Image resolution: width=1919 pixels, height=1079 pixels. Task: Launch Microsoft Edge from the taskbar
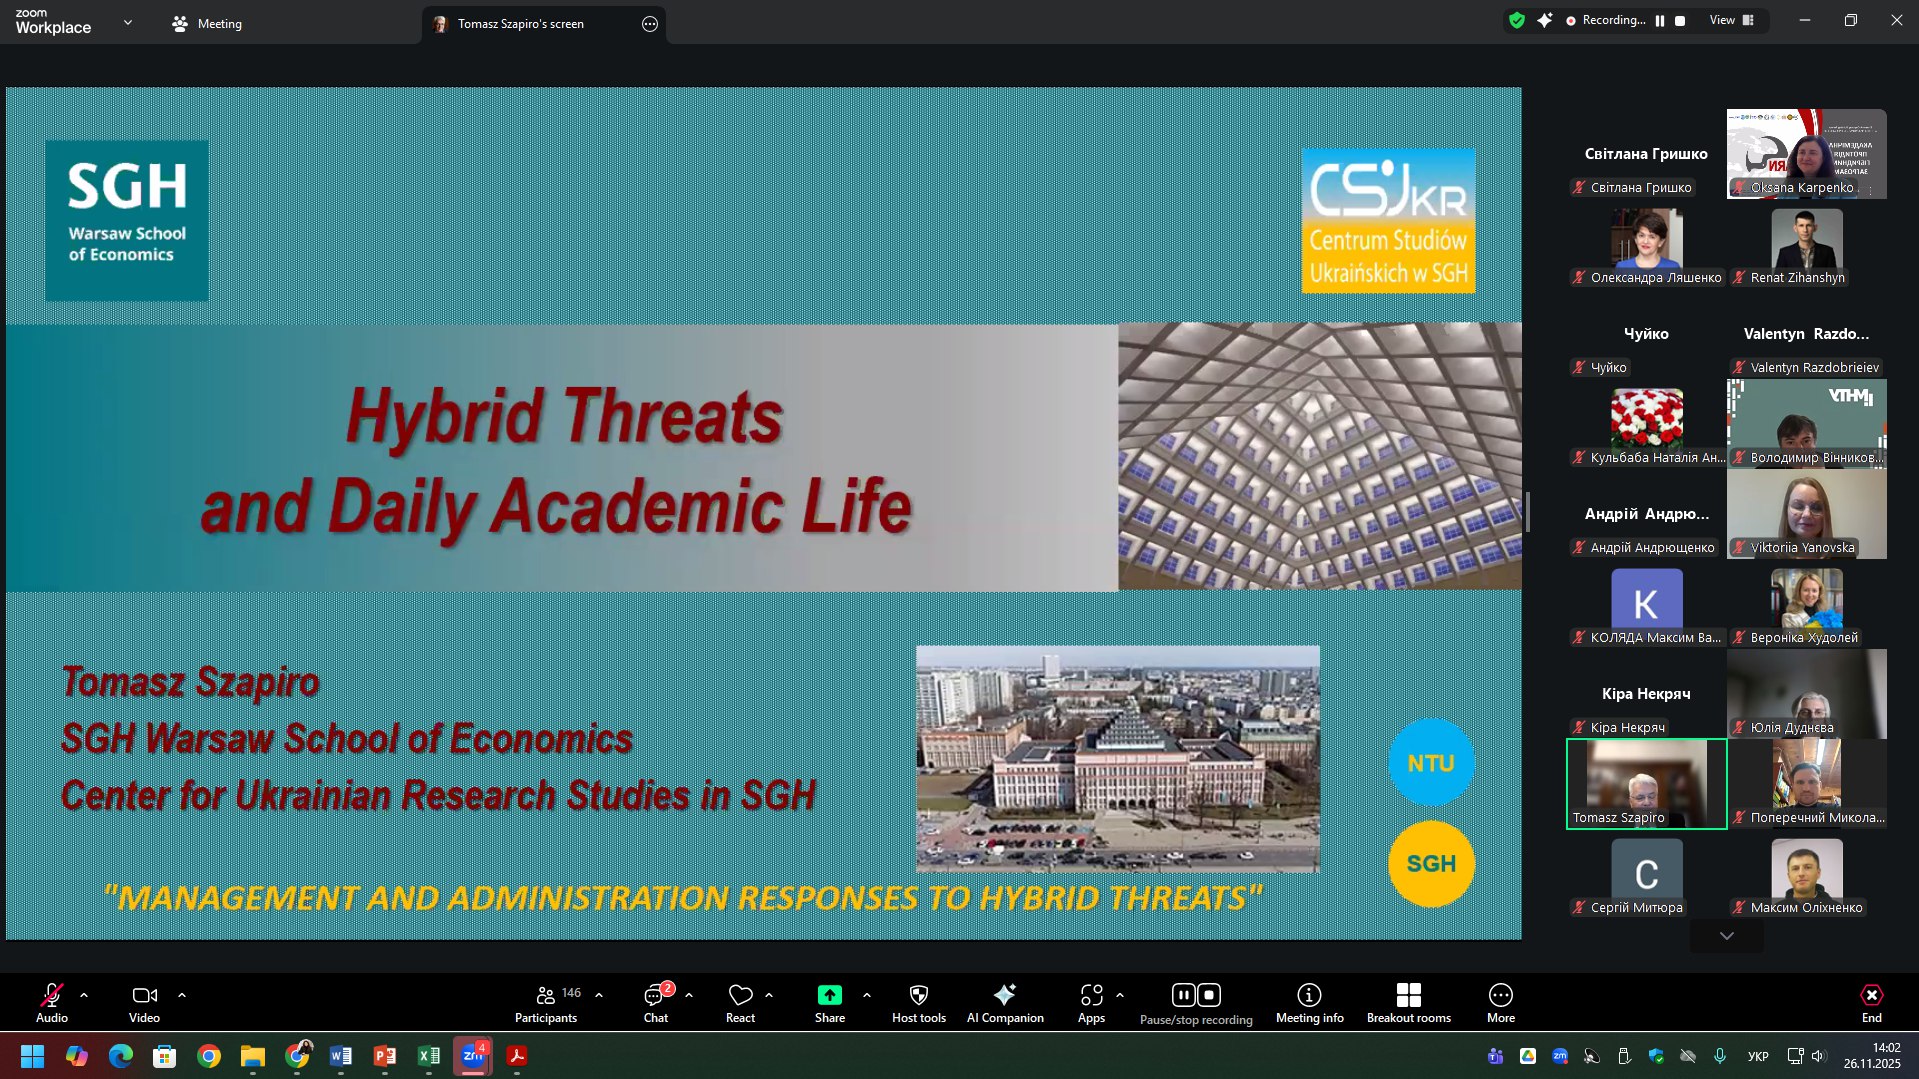pyautogui.click(x=121, y=1056)
